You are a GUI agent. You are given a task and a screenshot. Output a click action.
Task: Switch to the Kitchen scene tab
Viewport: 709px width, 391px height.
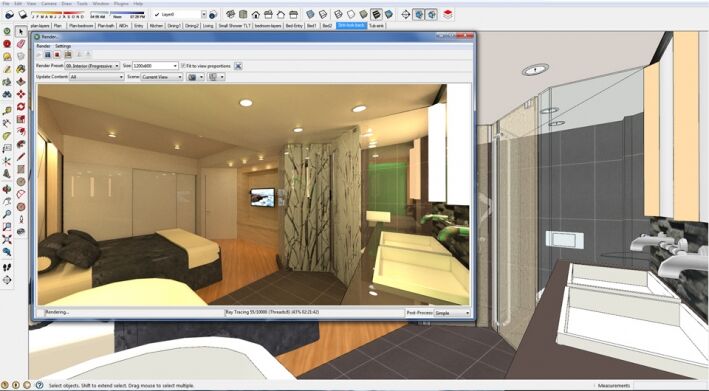click(156, 26)
